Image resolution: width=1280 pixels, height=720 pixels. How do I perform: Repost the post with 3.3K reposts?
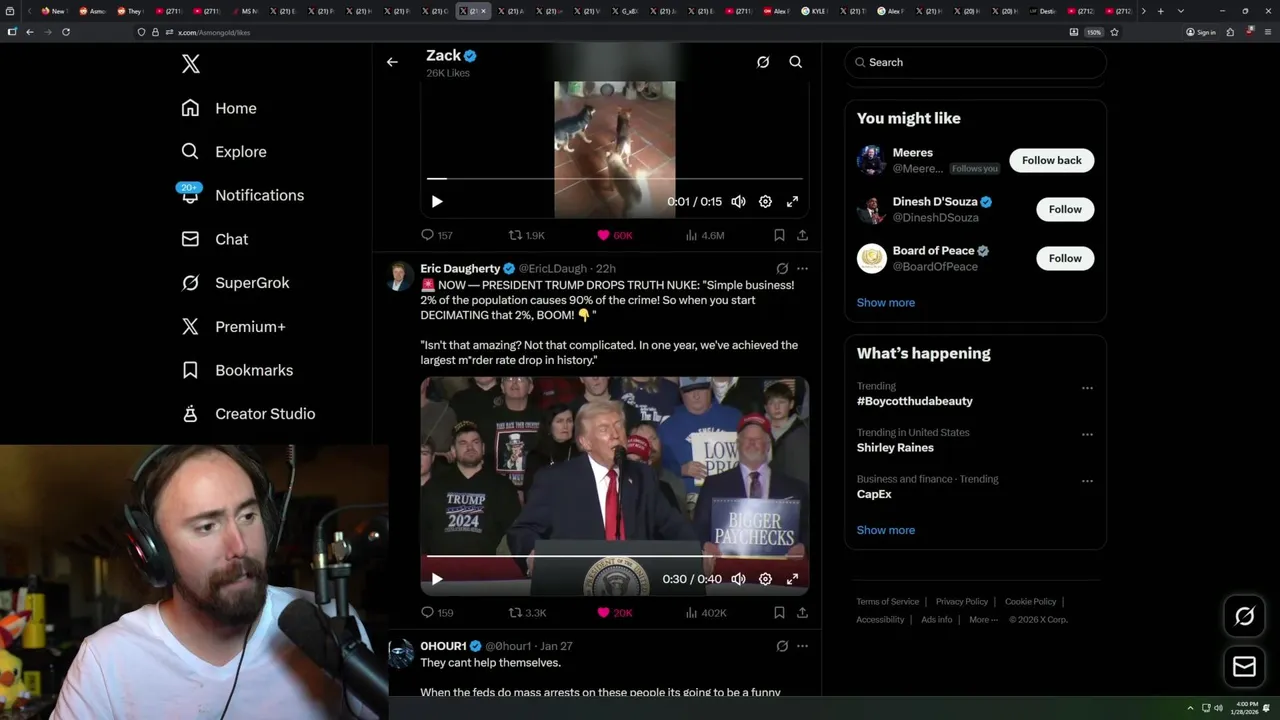(x=527, y=612)
